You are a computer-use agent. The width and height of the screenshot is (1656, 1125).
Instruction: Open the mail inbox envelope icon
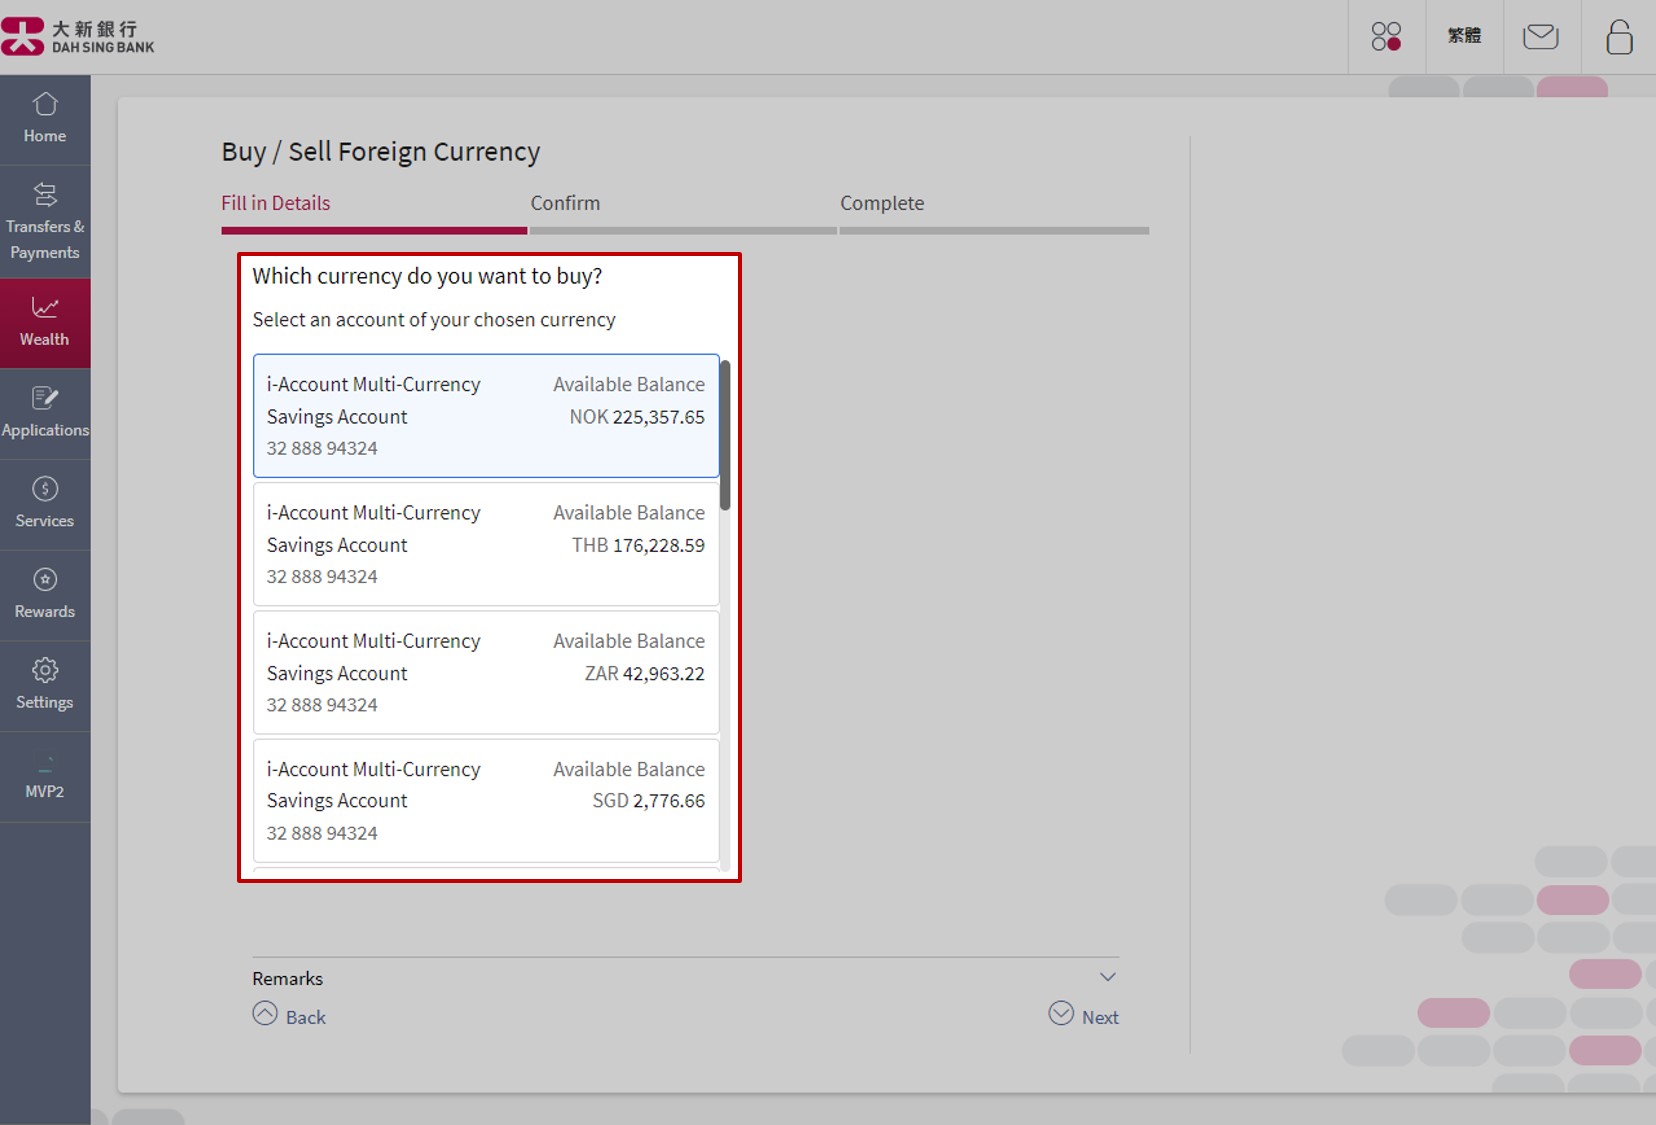click(x=1540, y=37)
